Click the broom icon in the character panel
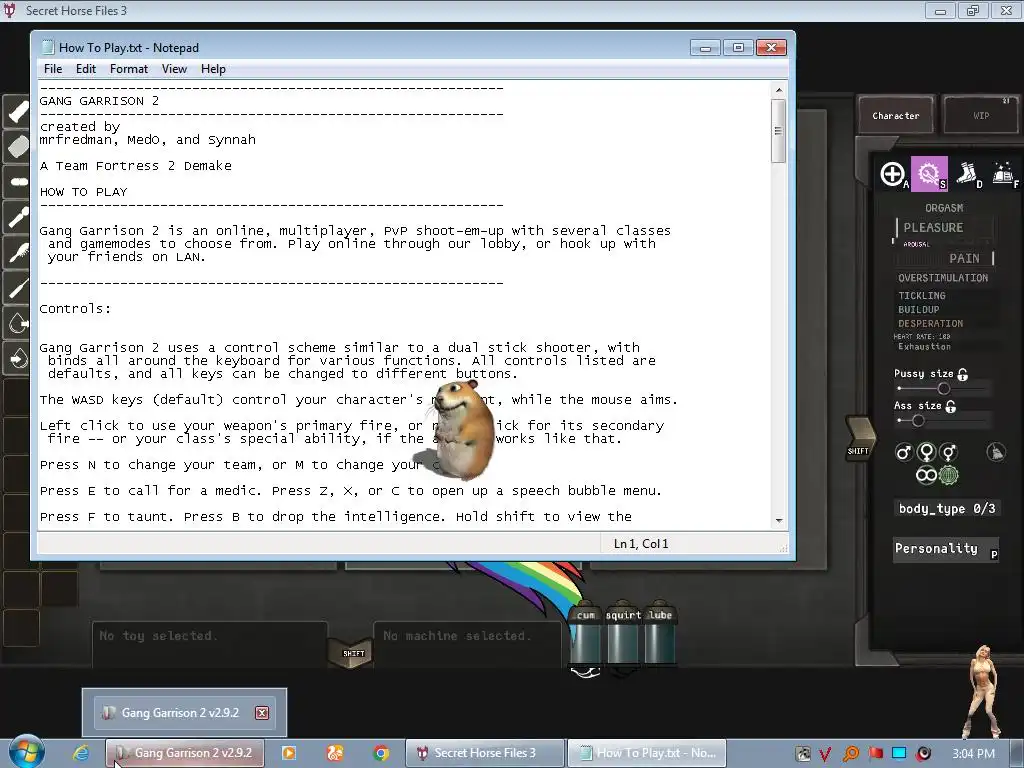 pos(996,452)
